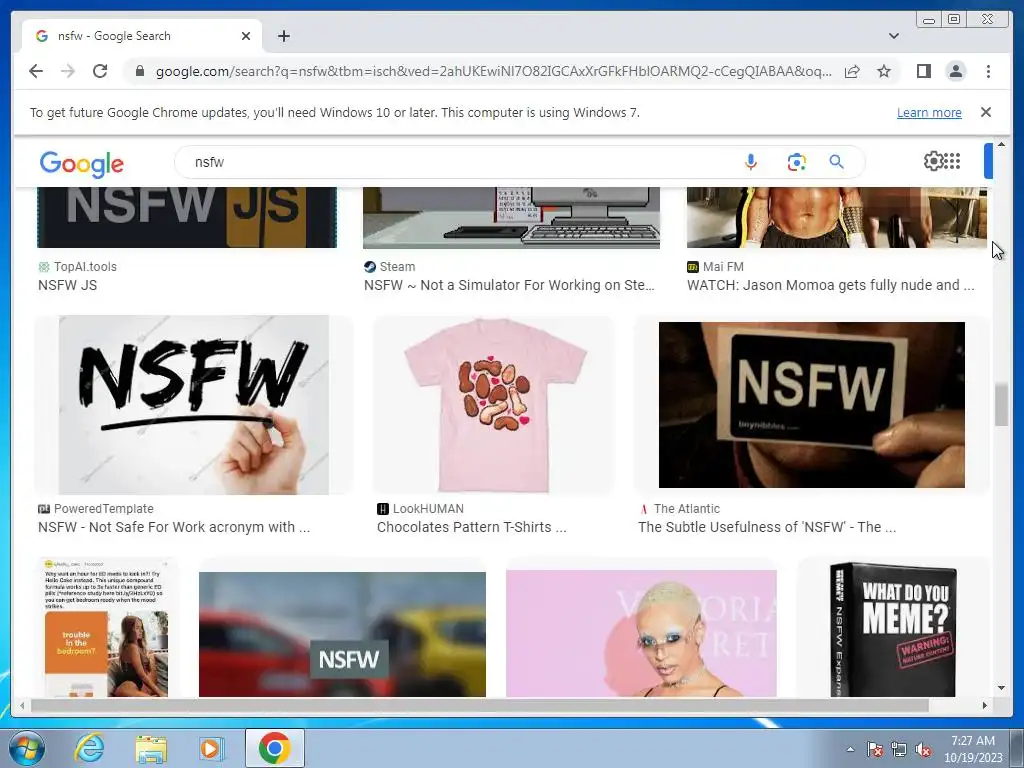Close the nsfw - Google Search tab
Image resolution: width=1024 pixels, height=768 pixels.
(x=246, y=36)
